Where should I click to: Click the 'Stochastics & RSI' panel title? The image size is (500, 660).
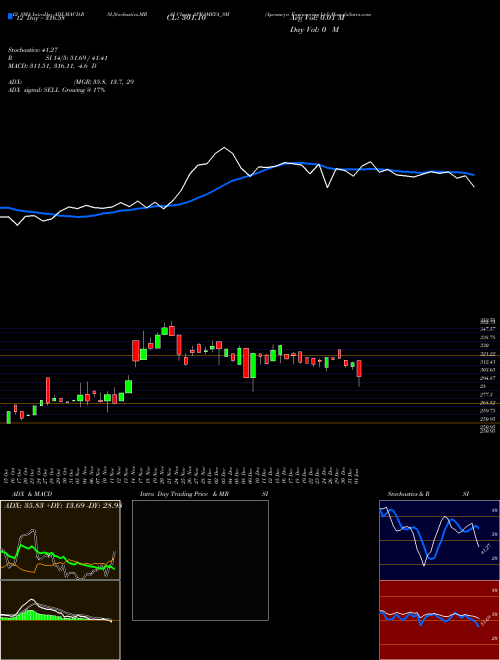[x=428, y=494]
